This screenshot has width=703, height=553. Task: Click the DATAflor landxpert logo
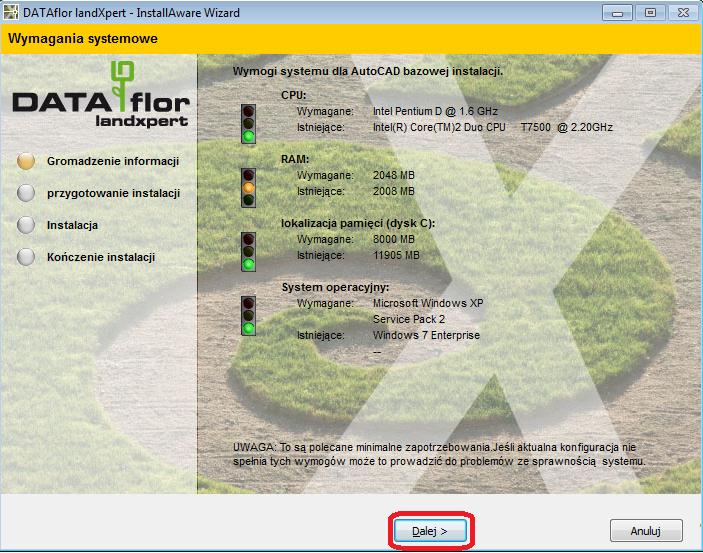pos(101,95)
